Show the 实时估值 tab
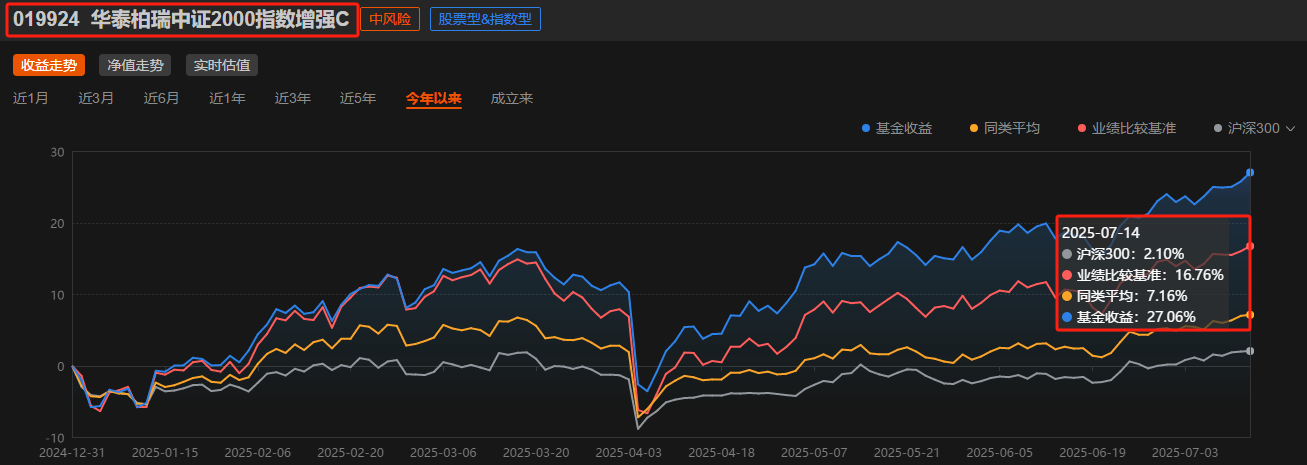Screen dimensions: 1307x465 tap(222, 65)
